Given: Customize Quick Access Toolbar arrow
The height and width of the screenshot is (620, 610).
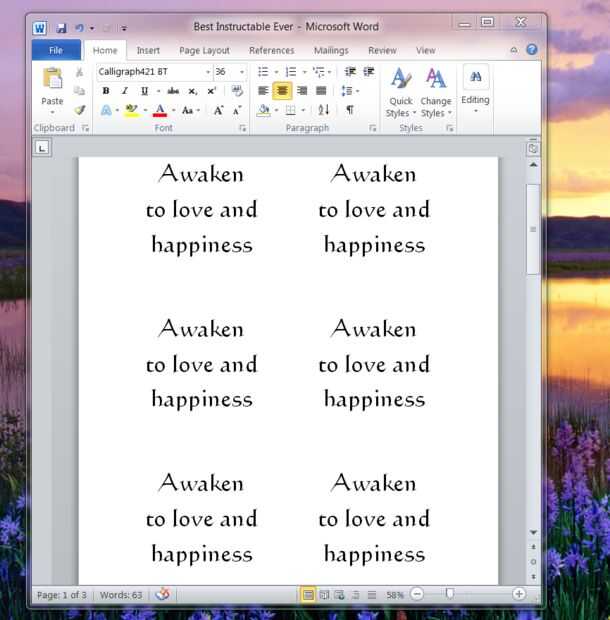Looking at the screenshot, I should pyautogui.click(x=124, y=28).
